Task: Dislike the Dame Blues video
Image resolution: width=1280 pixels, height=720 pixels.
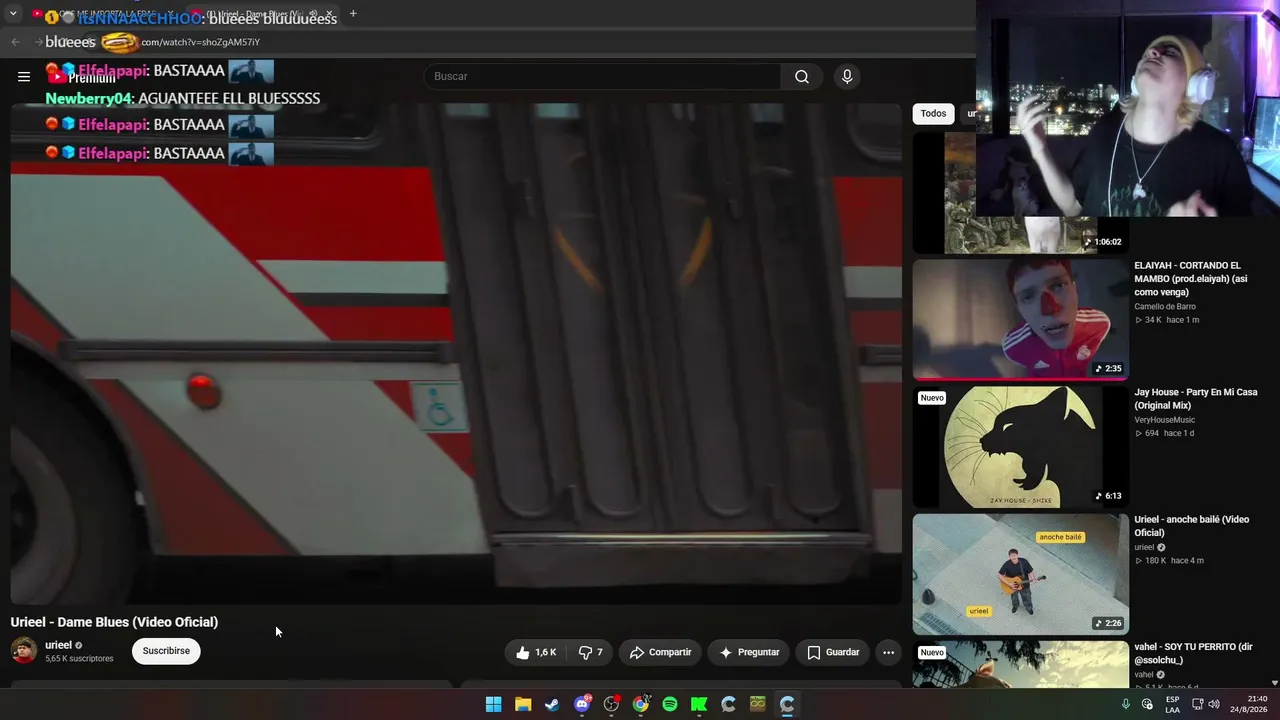Action: 591,652
